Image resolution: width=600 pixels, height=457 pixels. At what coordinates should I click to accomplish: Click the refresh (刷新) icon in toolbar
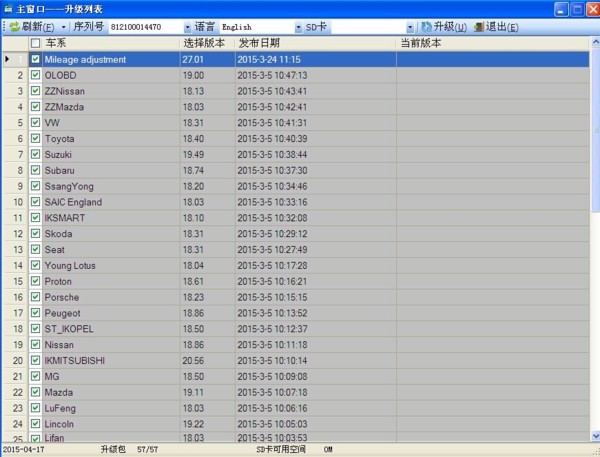(x=14, y=27)
